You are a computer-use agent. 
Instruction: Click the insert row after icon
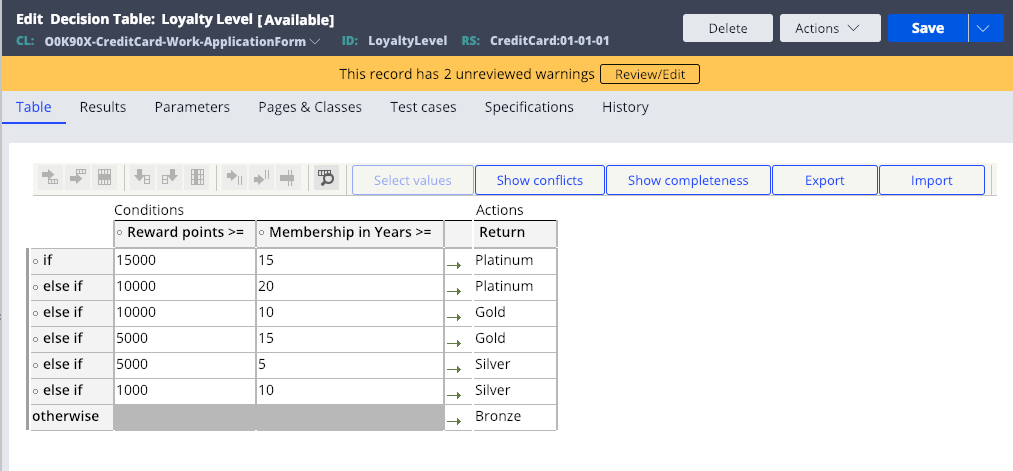pyautogui.click(x=78, y=177)
